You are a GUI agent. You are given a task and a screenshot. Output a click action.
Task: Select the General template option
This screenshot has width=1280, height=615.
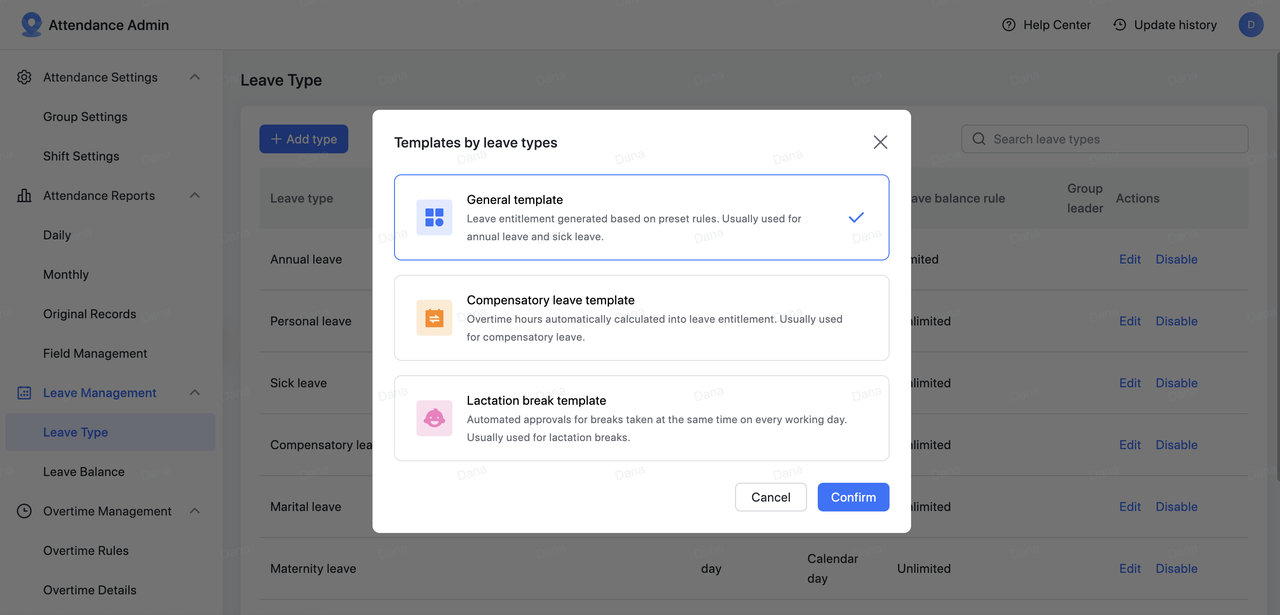click(641, 218)
